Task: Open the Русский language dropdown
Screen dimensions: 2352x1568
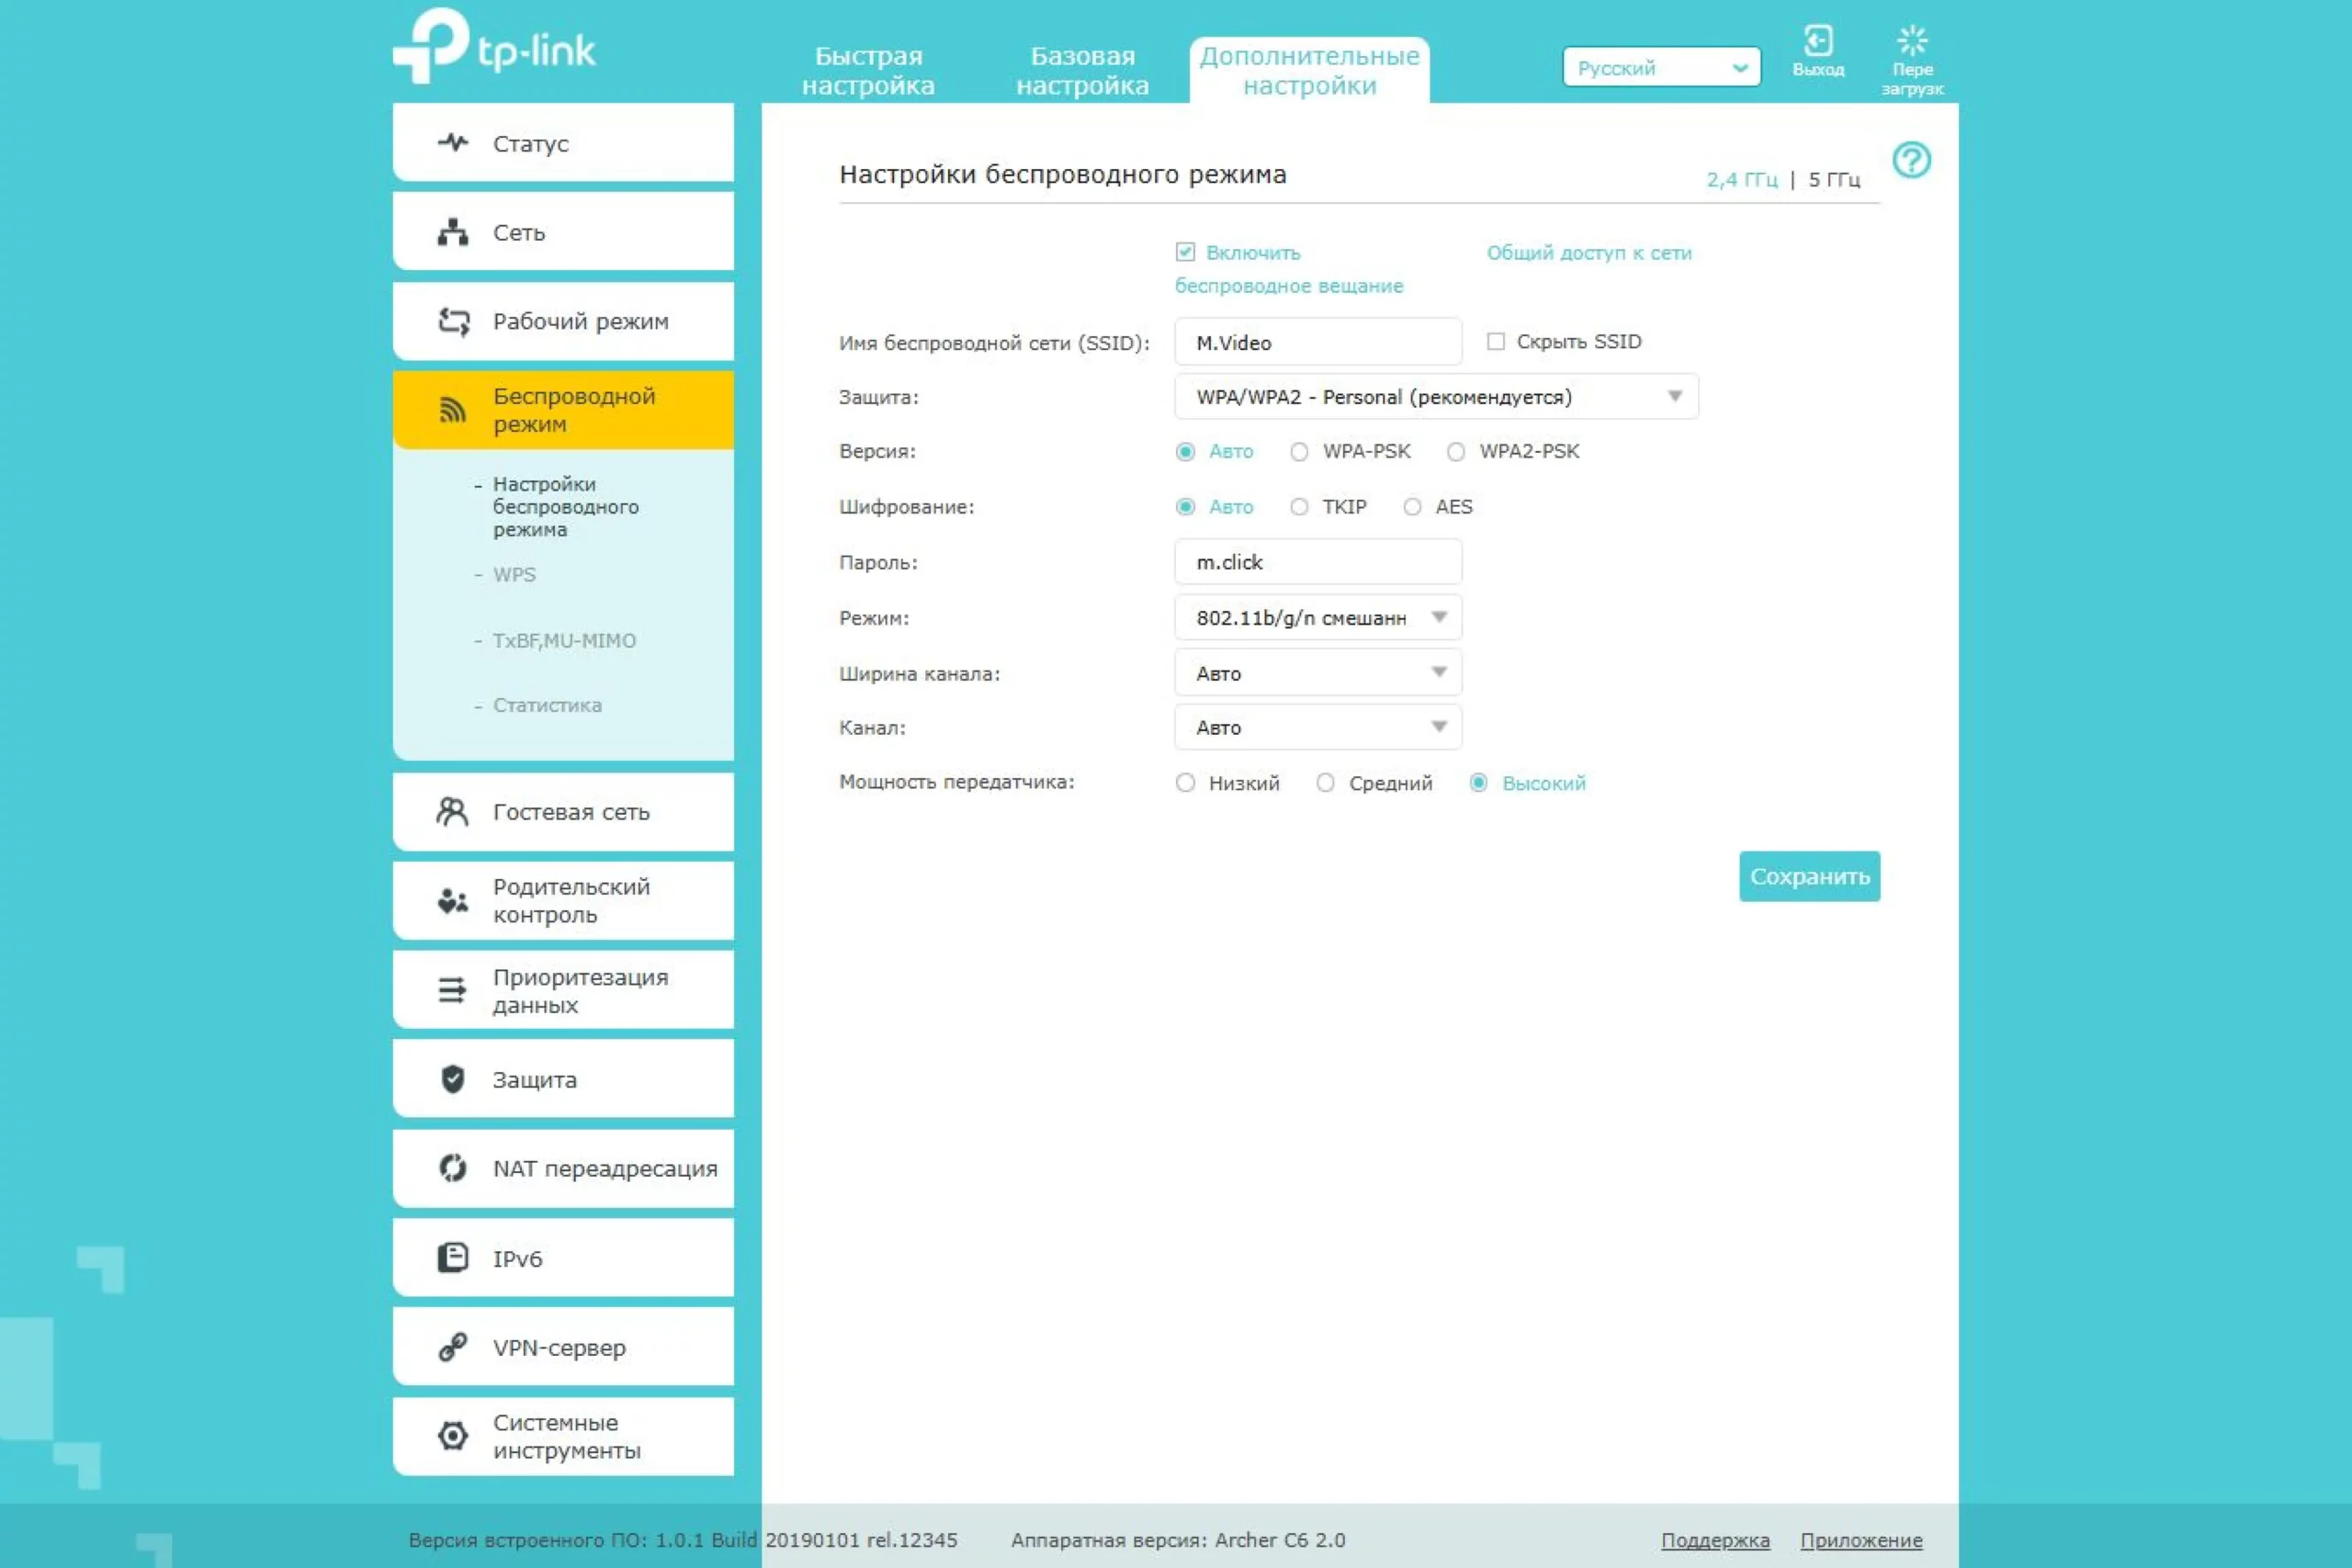Action: 1661,68
